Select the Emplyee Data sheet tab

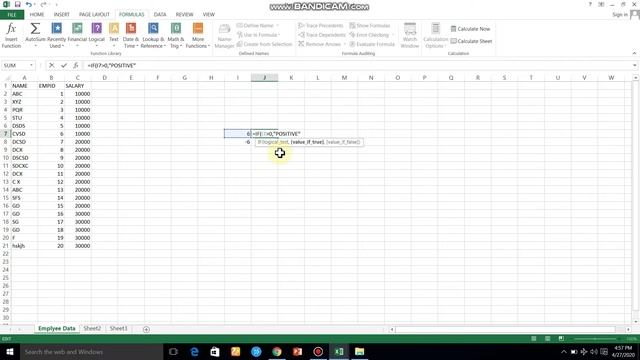click(x=57, y=329)
